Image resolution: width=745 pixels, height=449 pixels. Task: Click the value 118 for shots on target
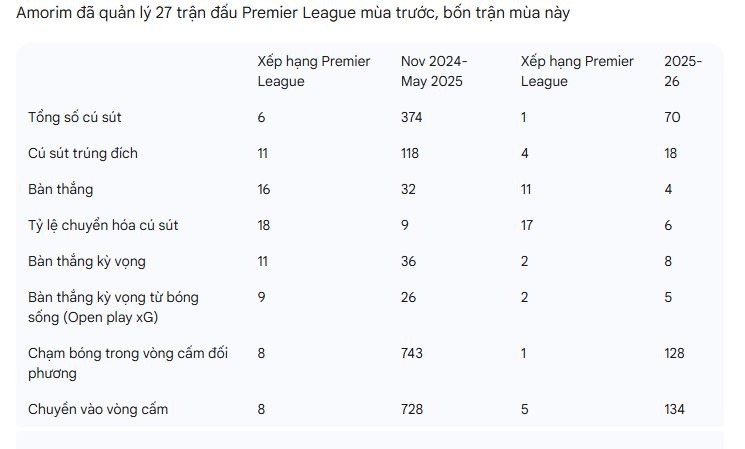(410, 153)
